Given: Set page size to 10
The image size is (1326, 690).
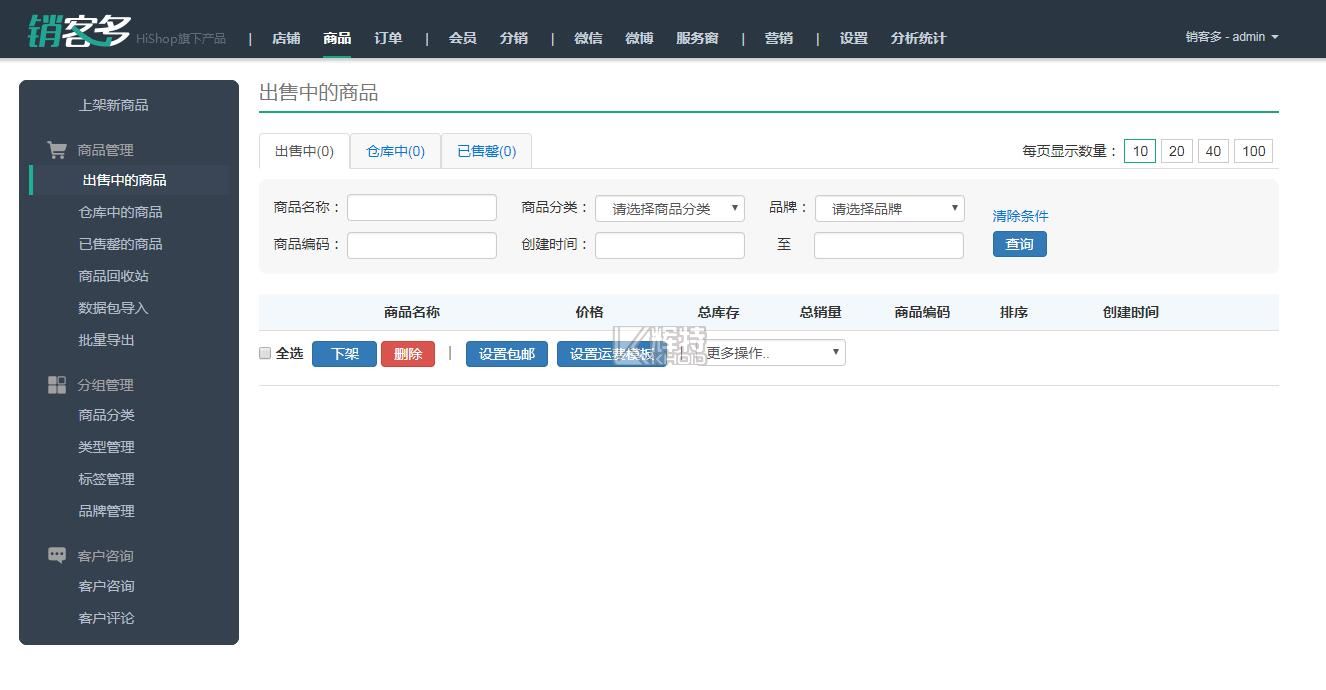Looking at the screenshot, I should (1140, 151).
